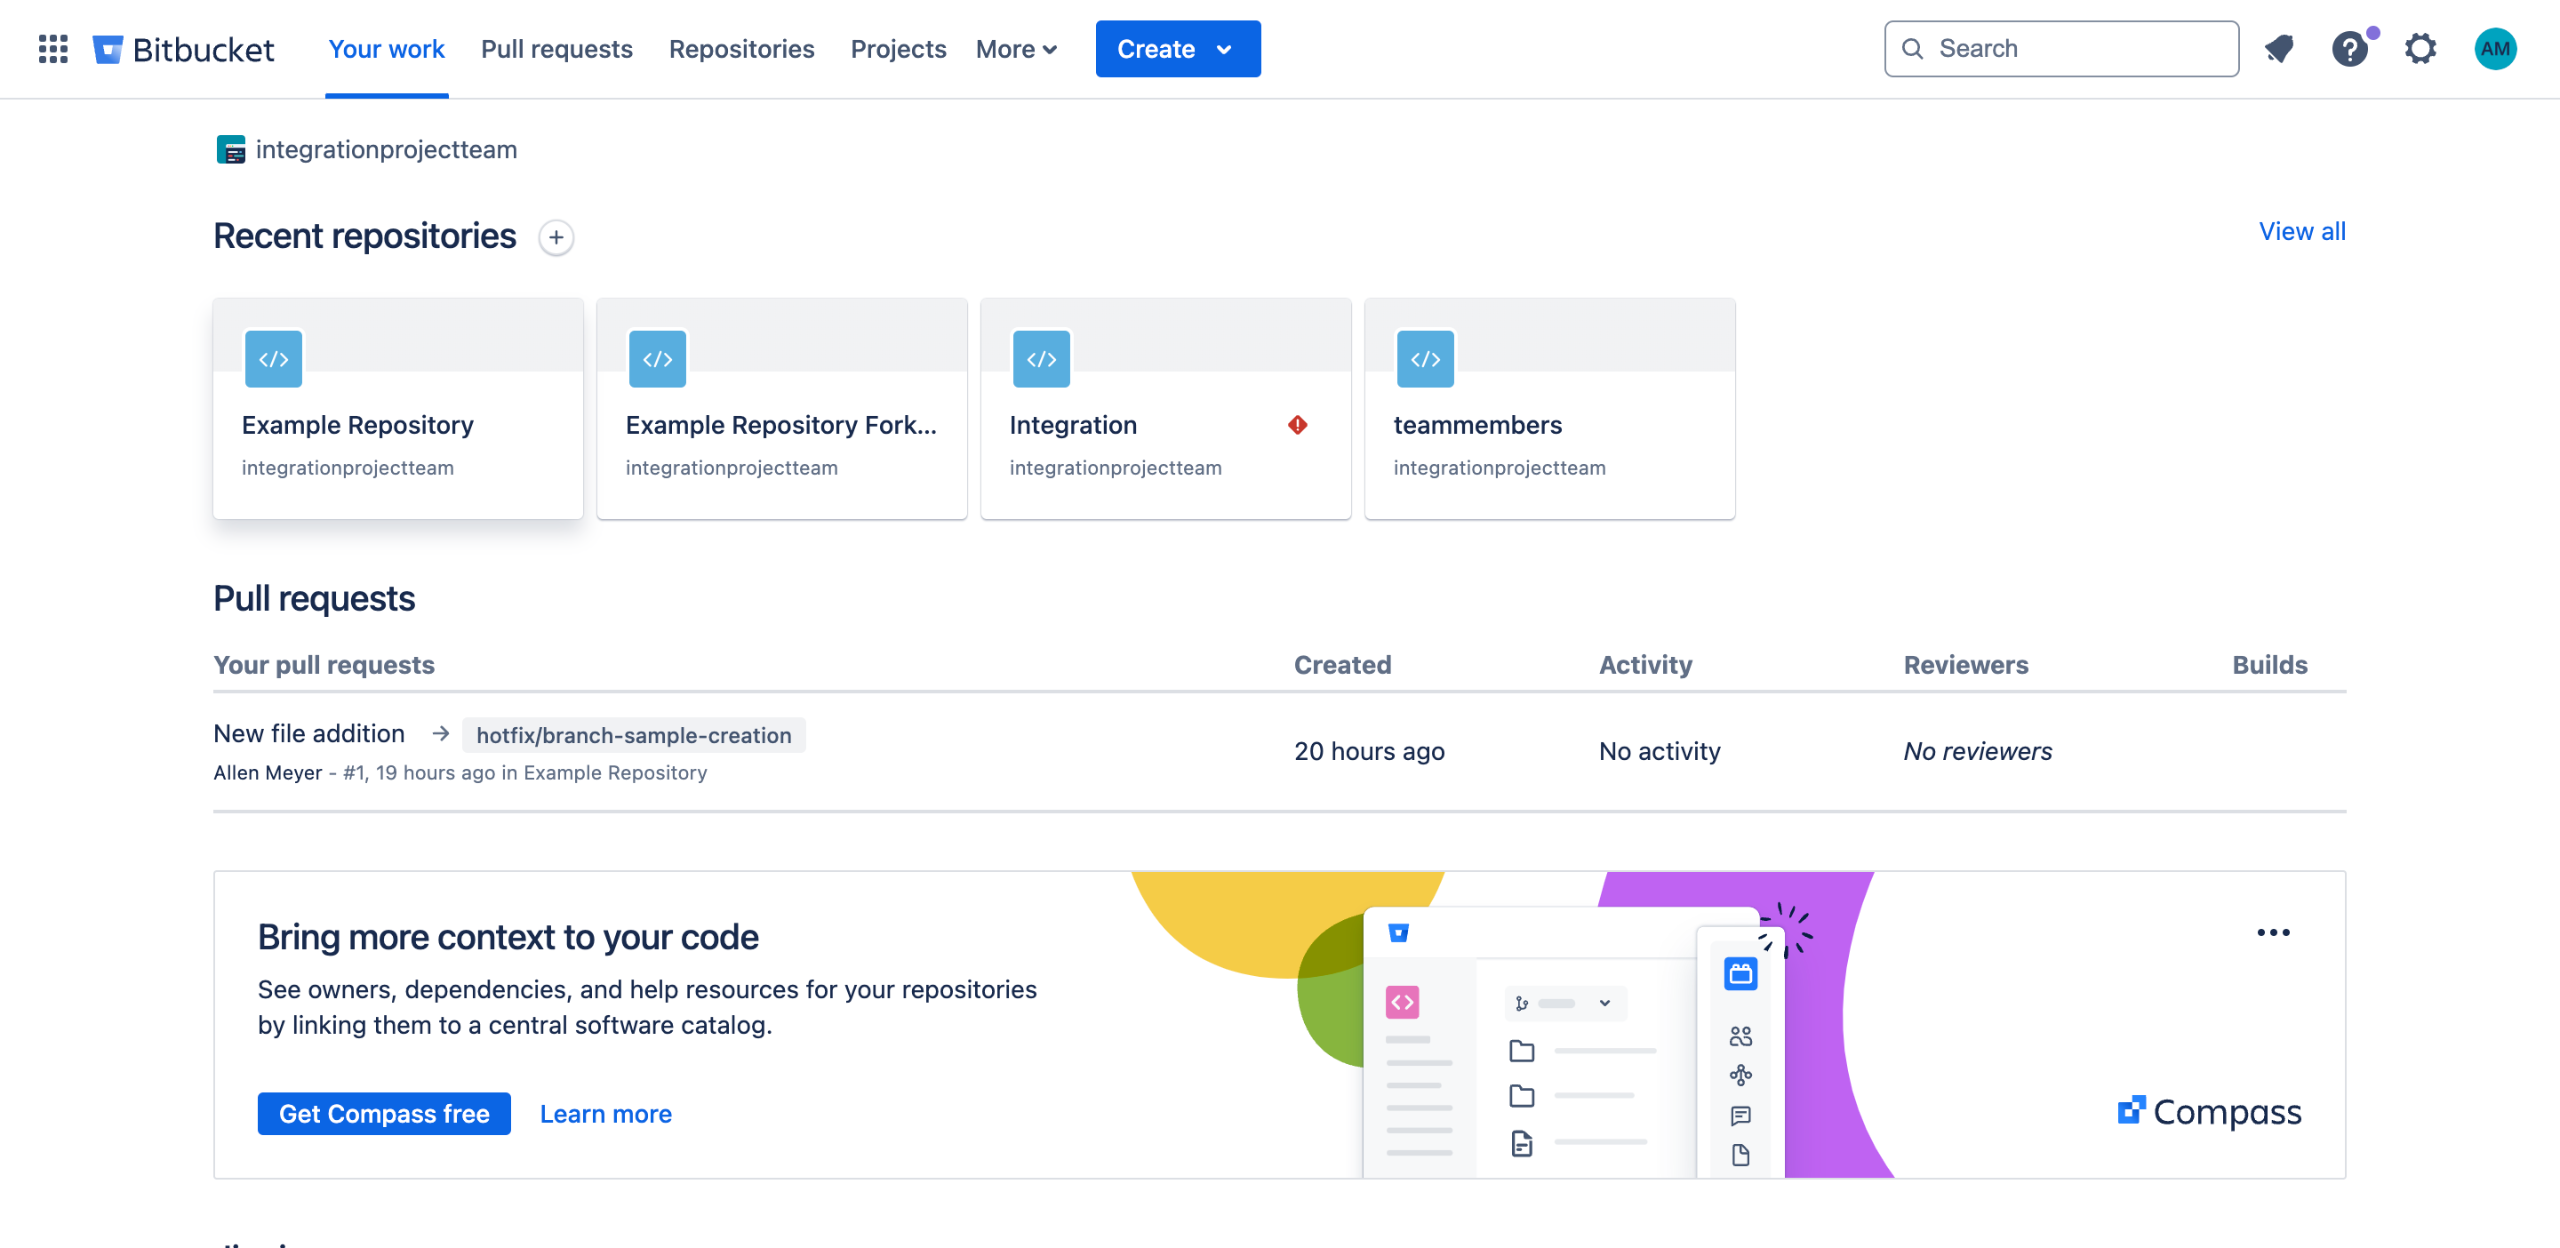Click the code icon on teammembers card
The height and width of the screenshot is (1248, 2560).
coord(1425,359)
